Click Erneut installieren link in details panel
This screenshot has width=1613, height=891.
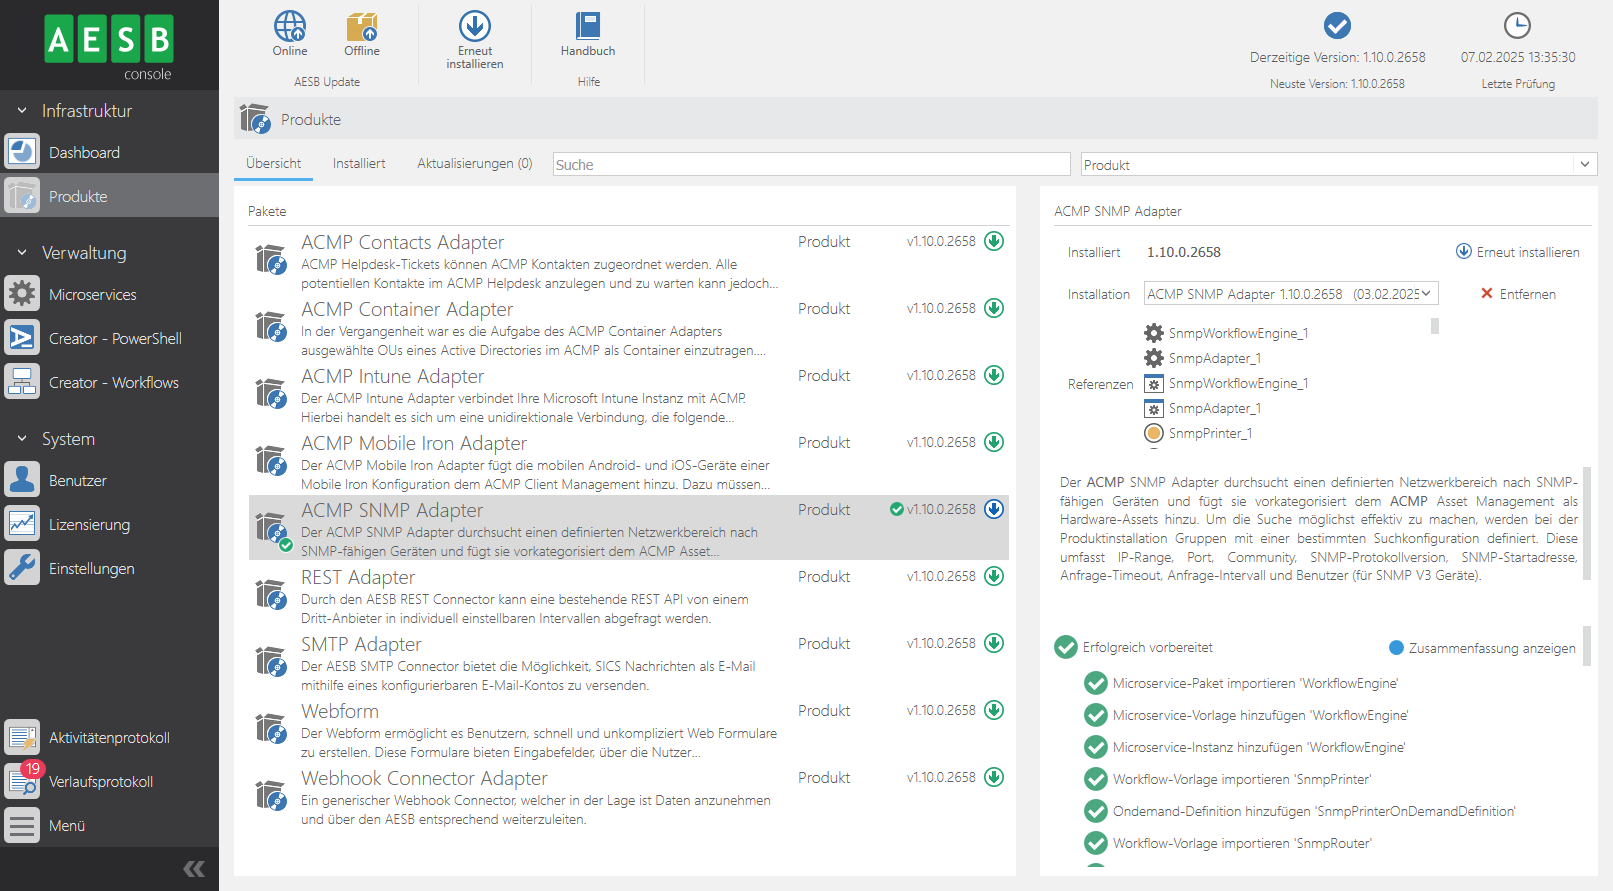pos(1517,252)
